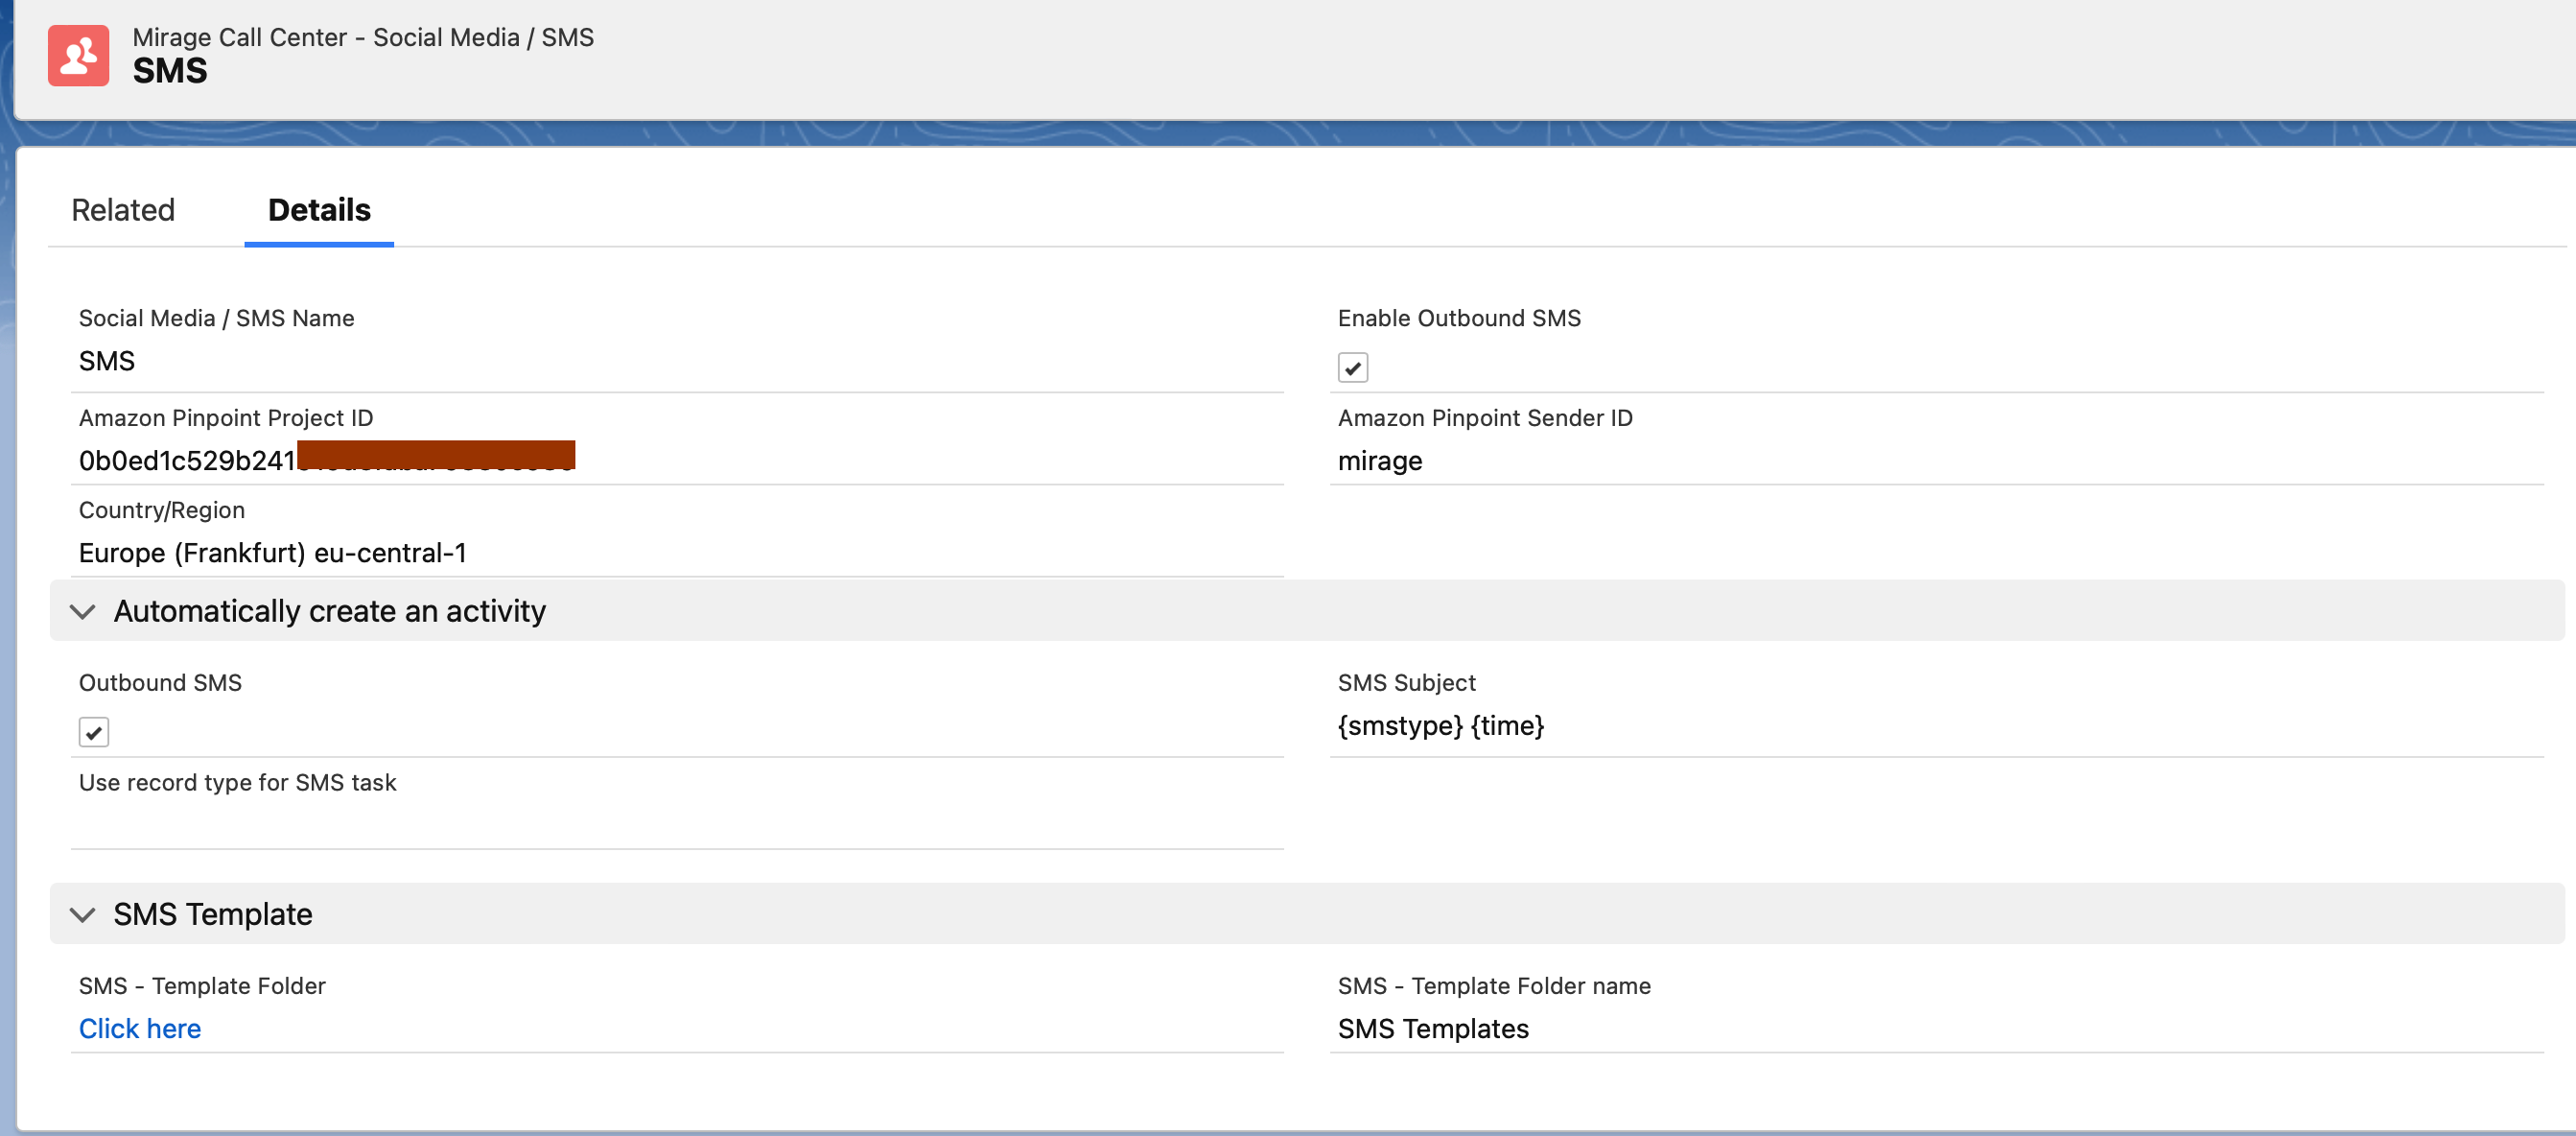Collapse the SMS Template section chevron

point(83,915)
